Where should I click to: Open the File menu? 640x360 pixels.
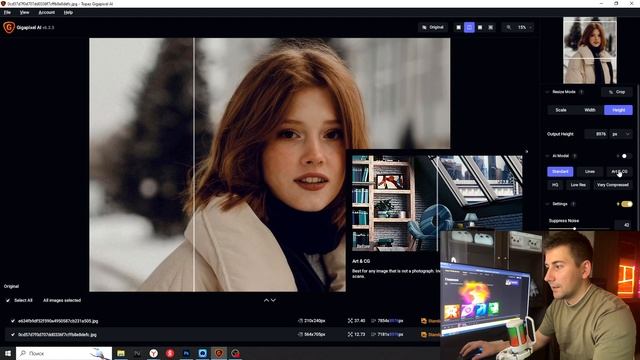pyautogui.click(x=7, y=13)
